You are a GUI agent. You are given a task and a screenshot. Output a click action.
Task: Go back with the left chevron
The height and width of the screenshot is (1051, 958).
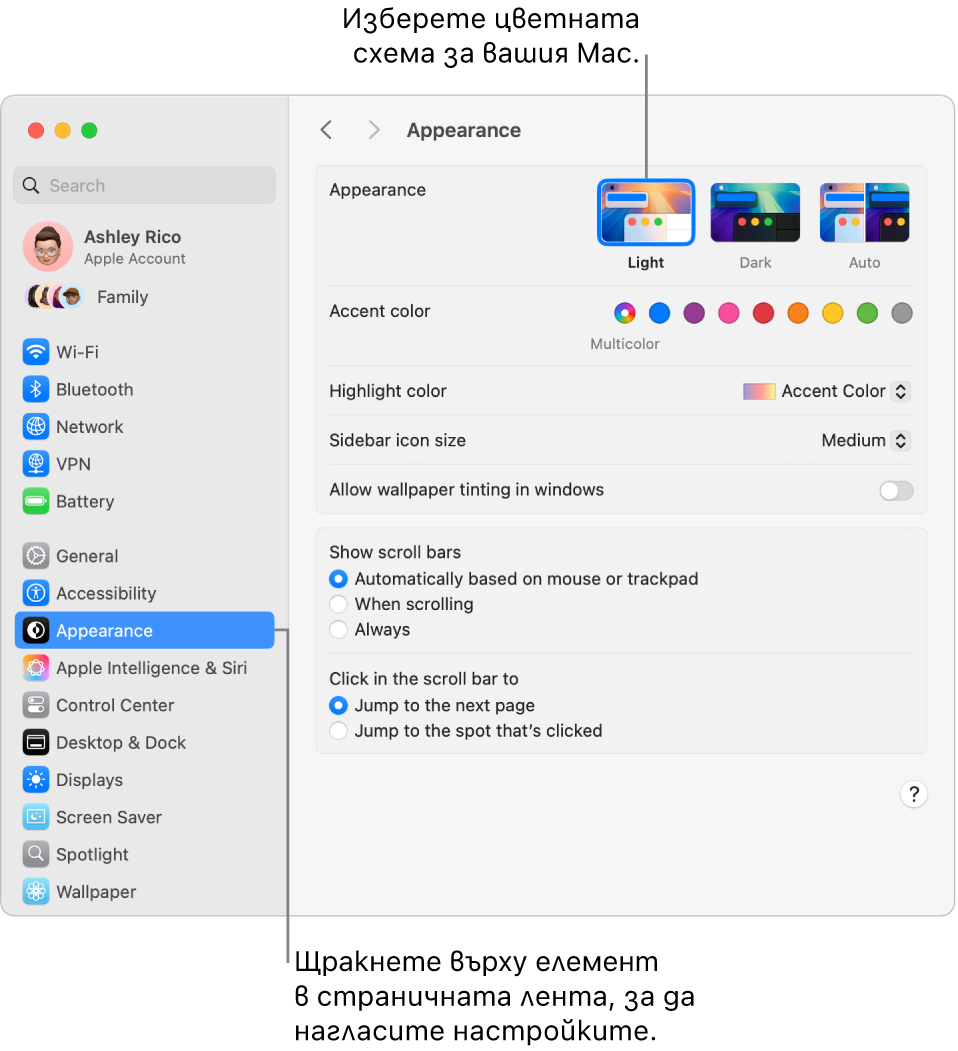coord(326,130)
